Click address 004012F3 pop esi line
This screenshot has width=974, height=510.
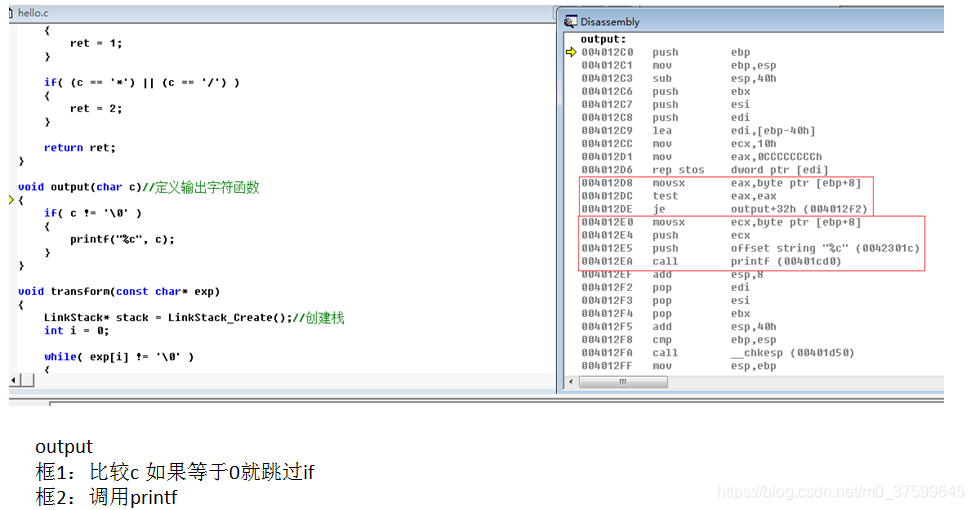(x=666, y=300)
